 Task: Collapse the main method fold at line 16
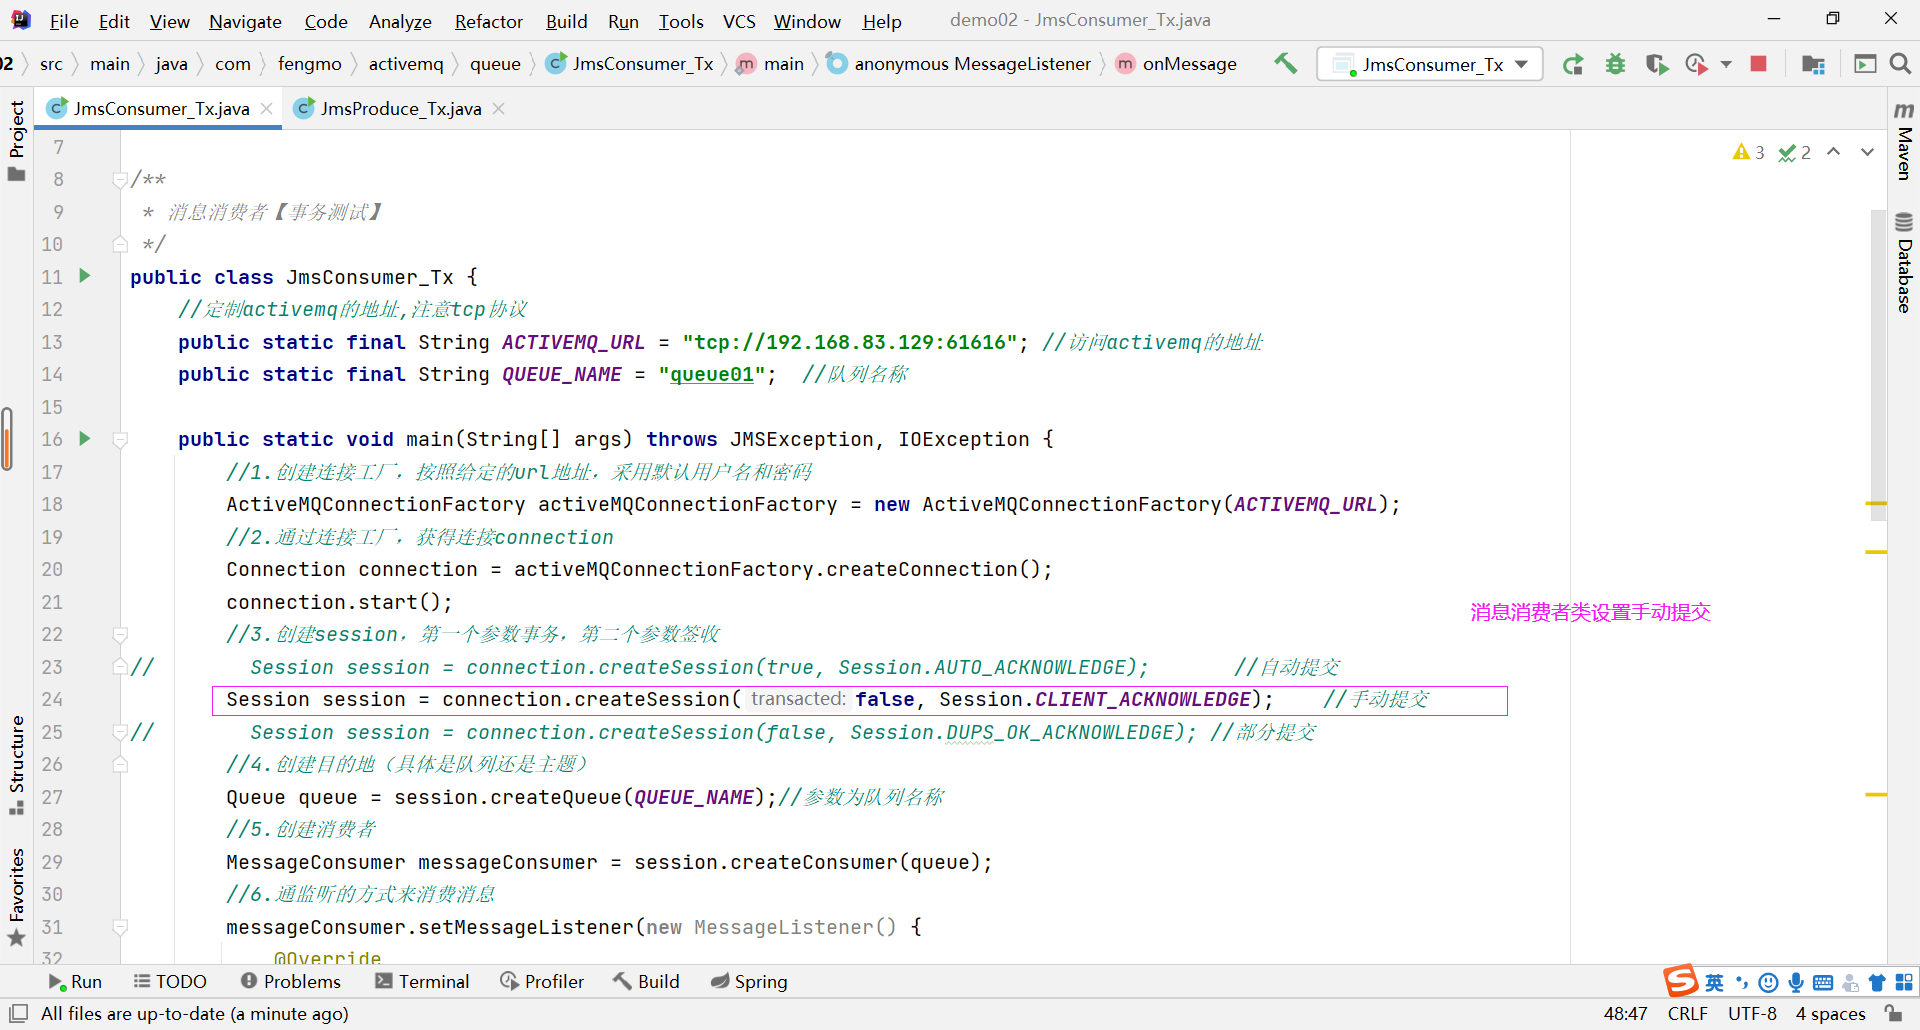click(120, 439)
